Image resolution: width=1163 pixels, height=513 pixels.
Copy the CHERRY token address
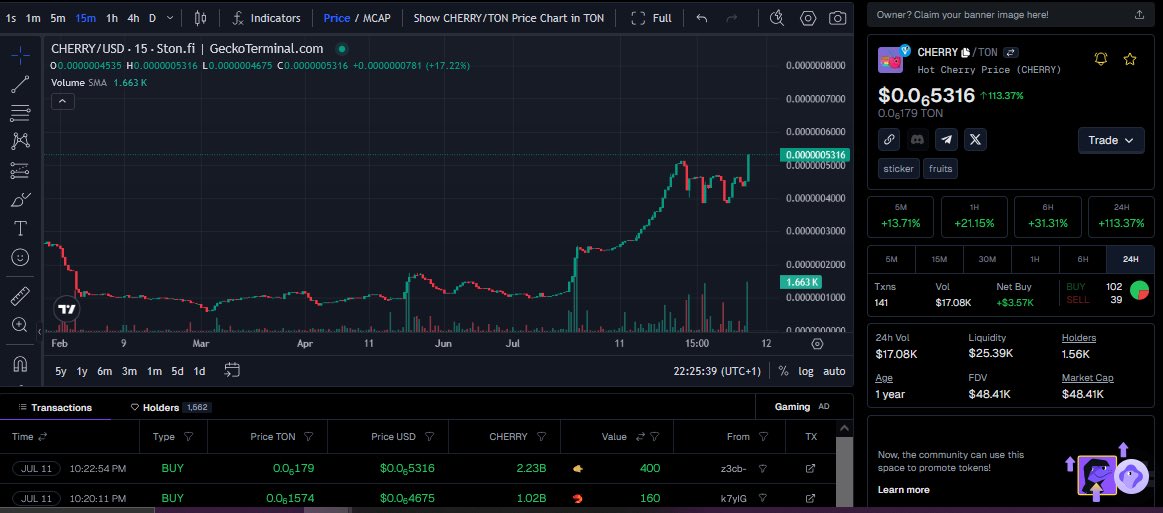click(966, 53)
